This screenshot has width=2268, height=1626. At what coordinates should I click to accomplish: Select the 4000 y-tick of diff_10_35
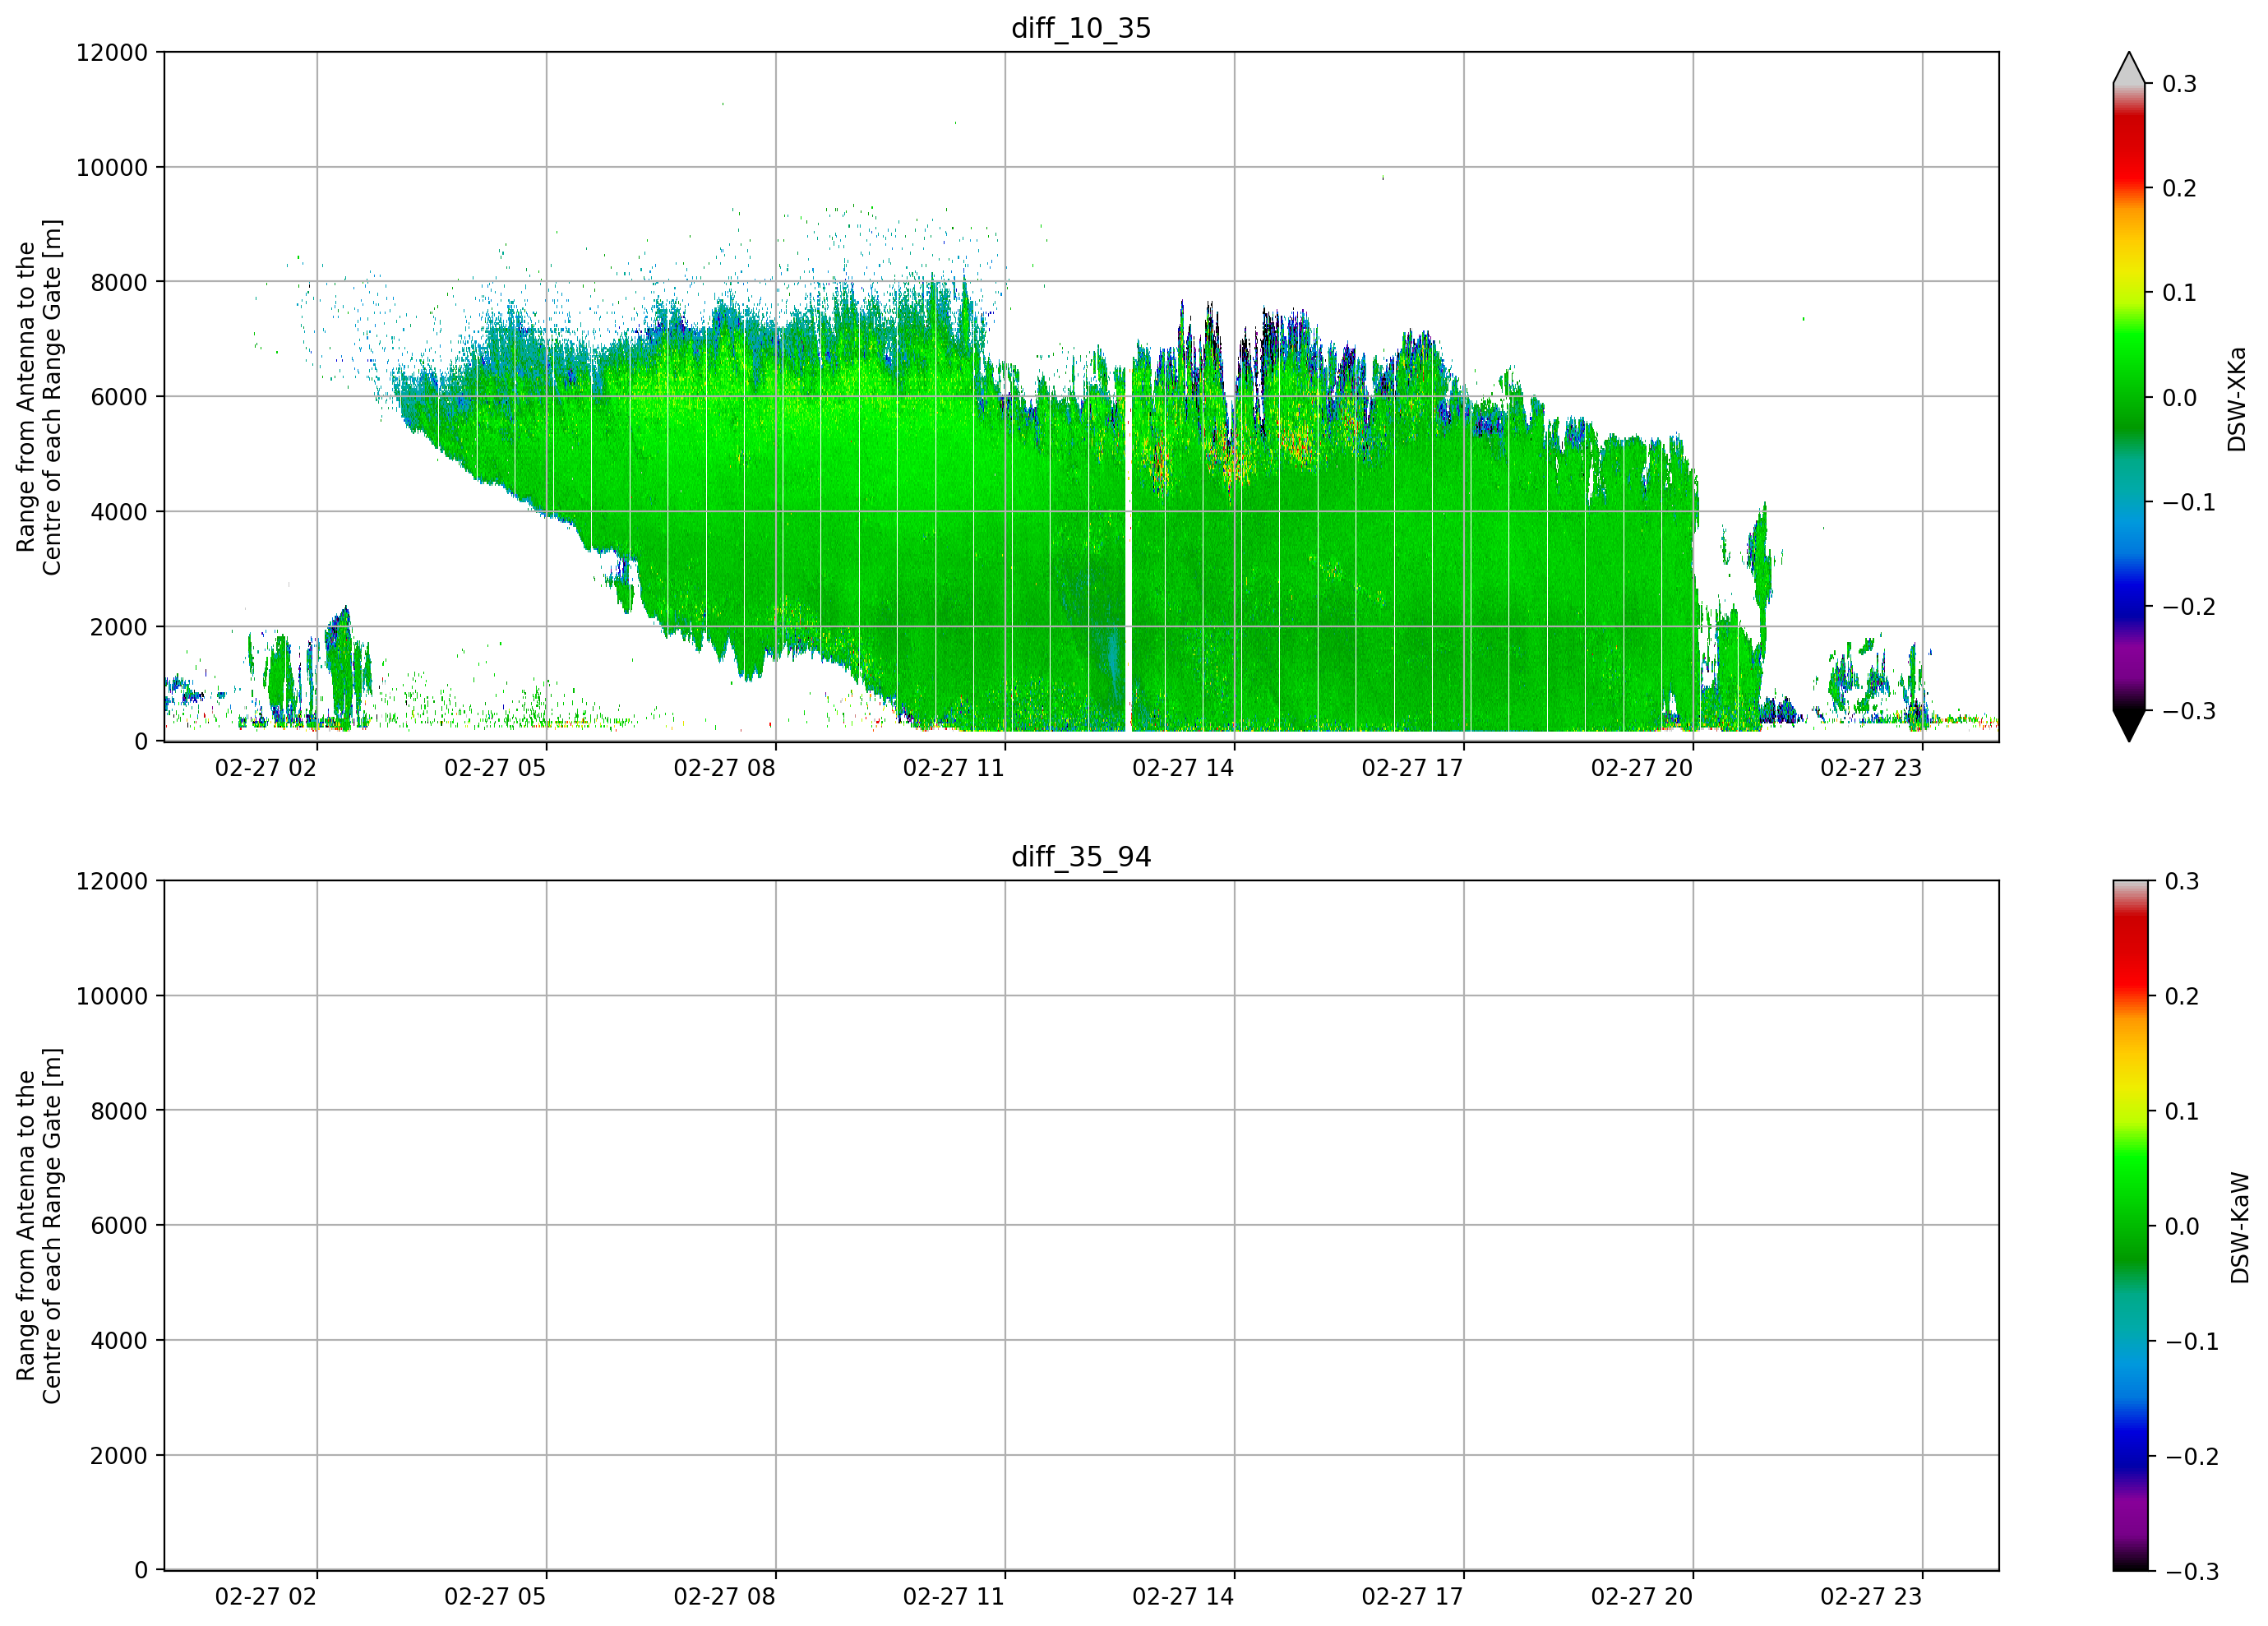(119, 512)
